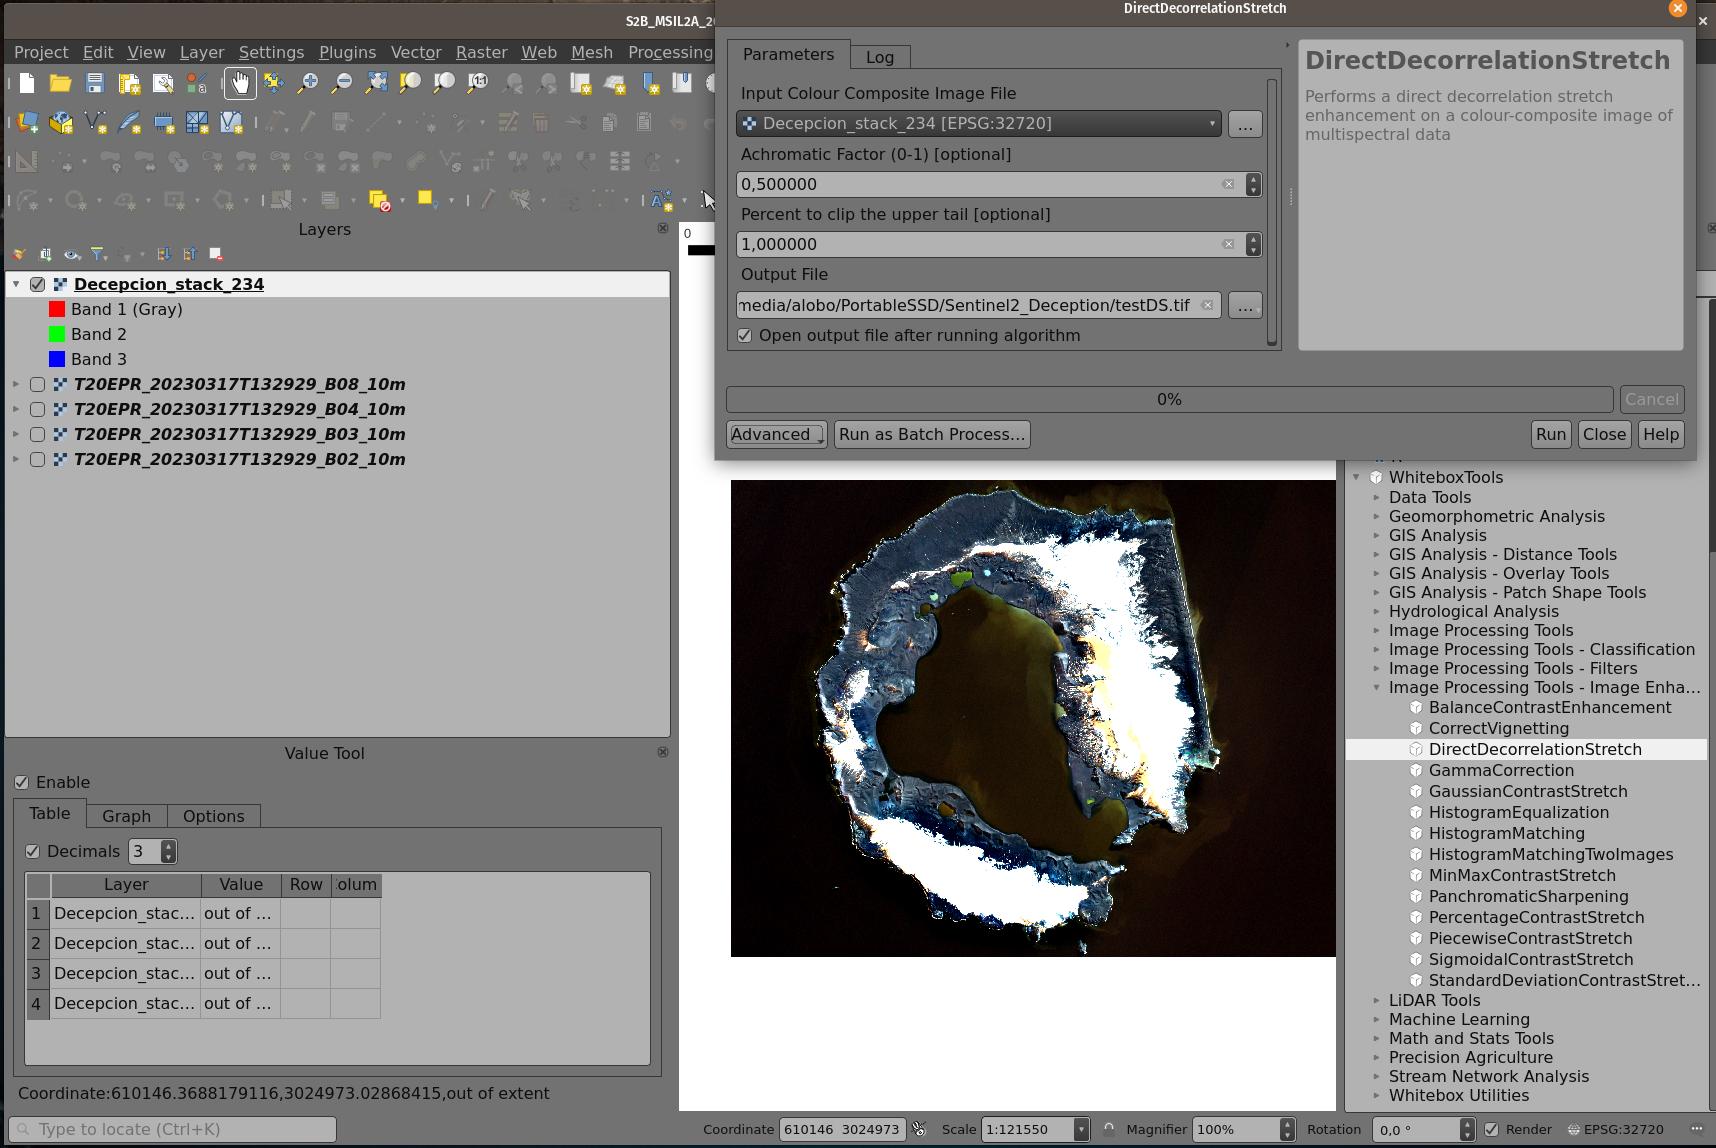Open the Raster menu
This screenshot has height=1148, width=1716.
pos(481,52)
